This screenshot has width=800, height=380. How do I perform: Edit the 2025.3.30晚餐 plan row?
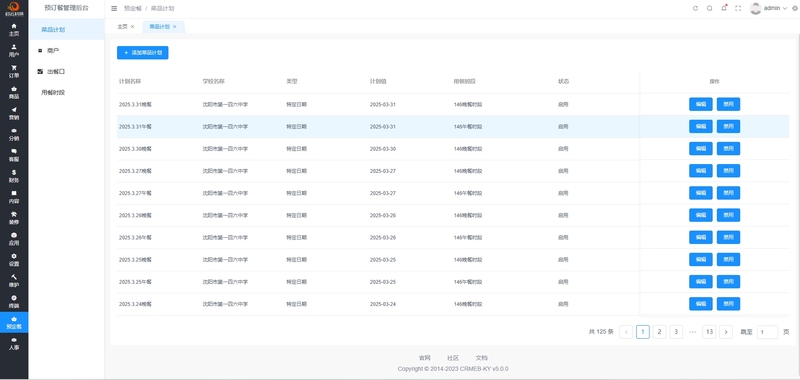point(701,148)
